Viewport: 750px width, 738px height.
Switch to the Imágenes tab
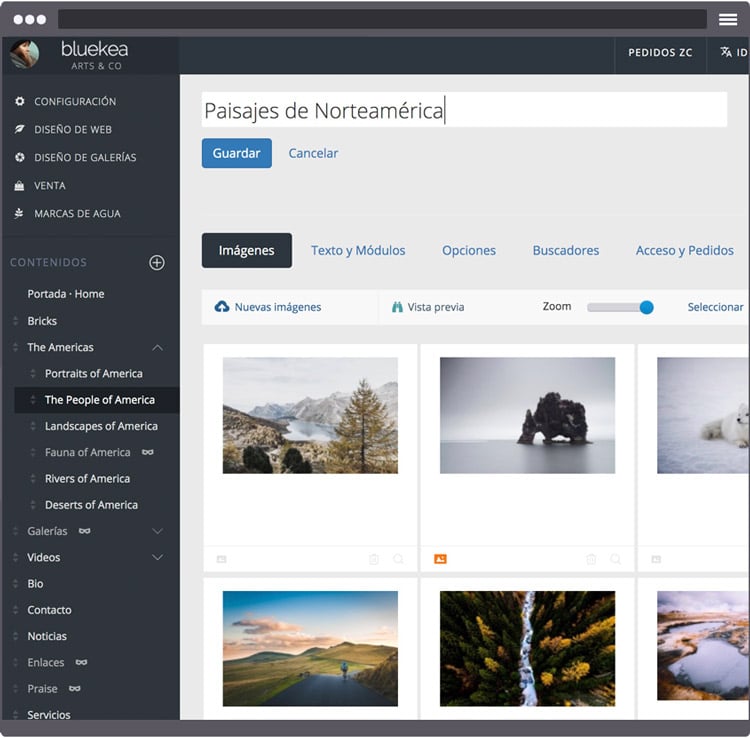[x=247, y=251]
